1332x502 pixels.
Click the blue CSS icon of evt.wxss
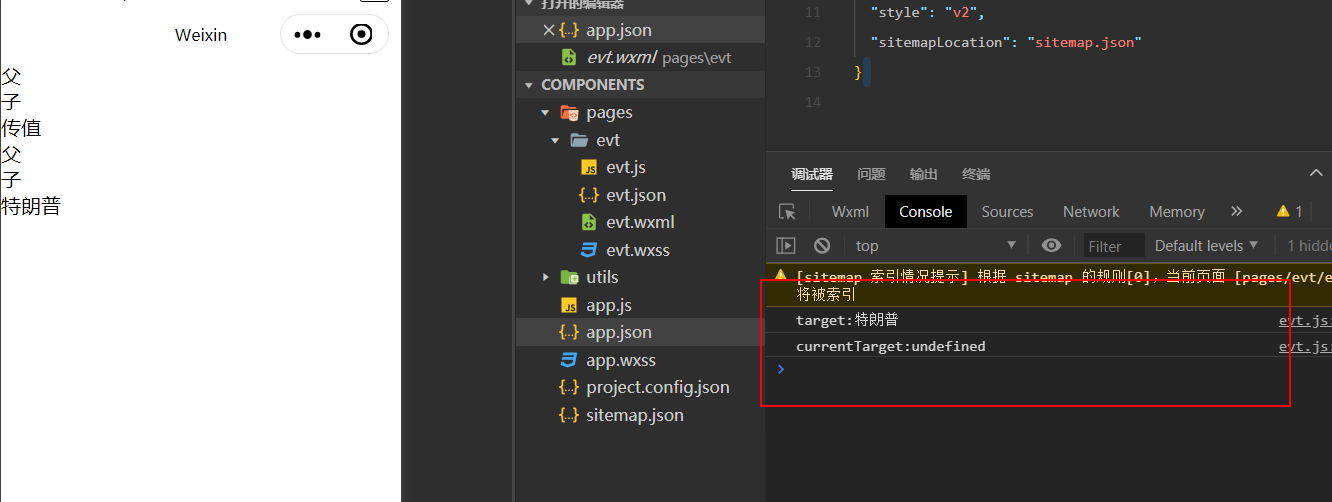click(589, 250)
